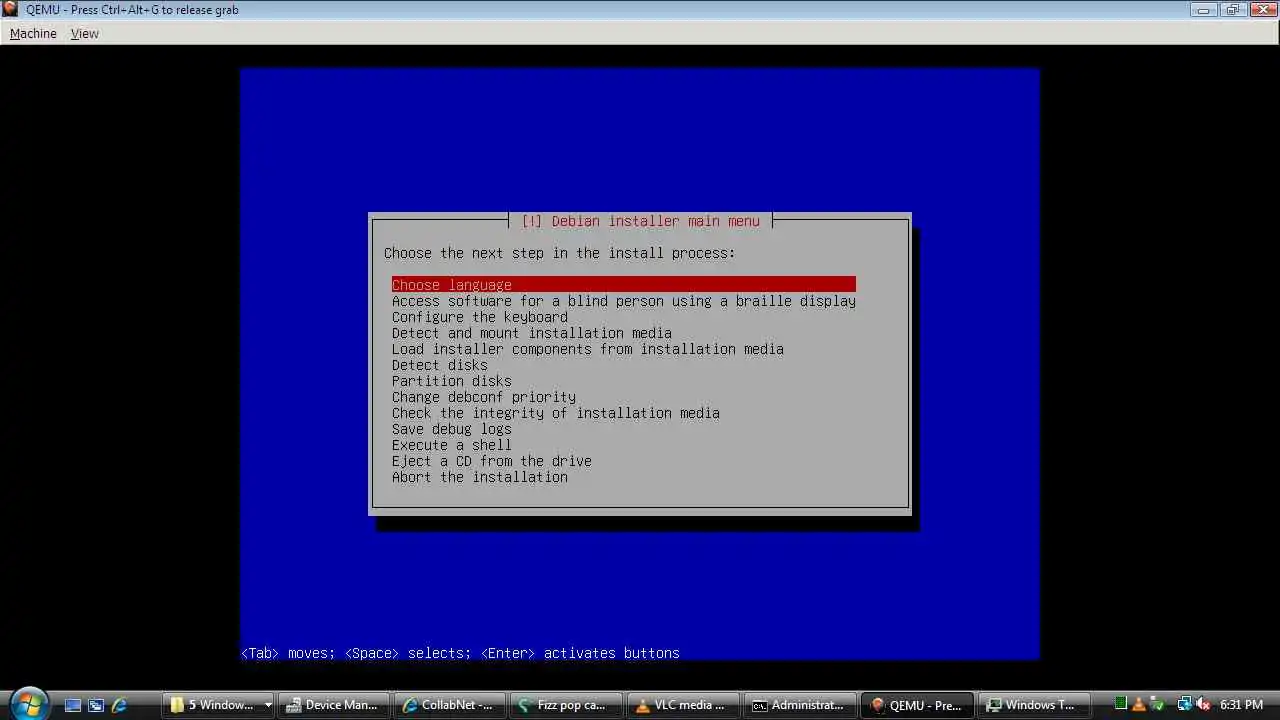Screen dimensions: 1280x720
Task: Select 'Check the integrity of installation media'
Action: coord(556,413)
